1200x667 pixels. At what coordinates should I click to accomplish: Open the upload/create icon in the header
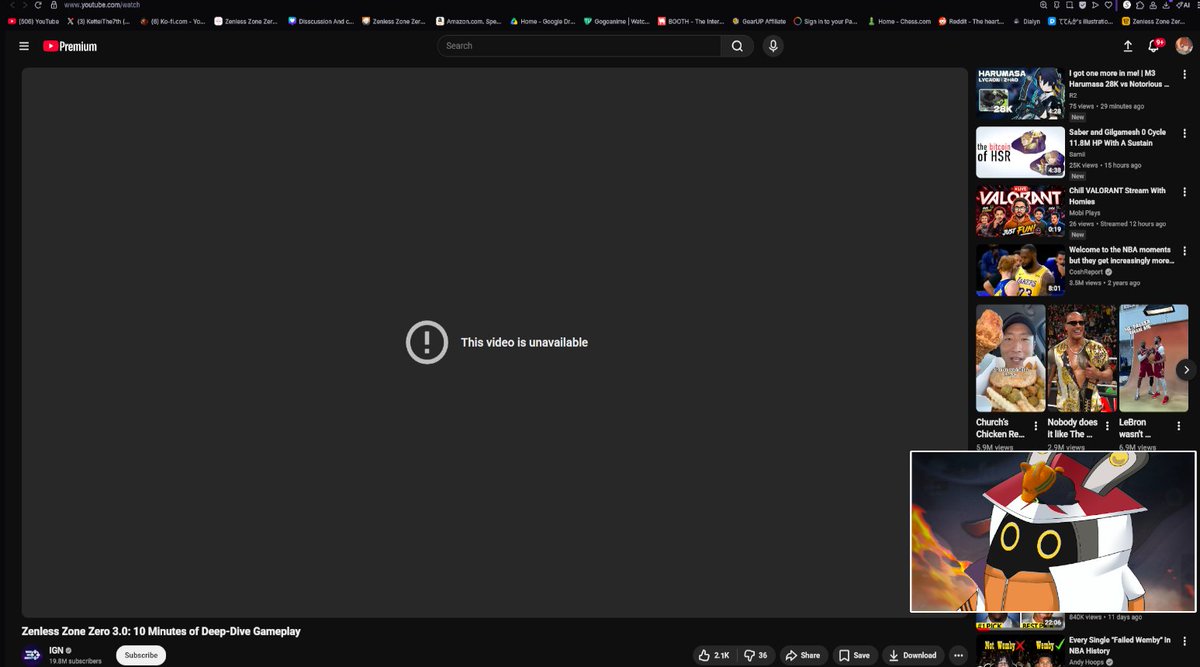[1128, 46]
